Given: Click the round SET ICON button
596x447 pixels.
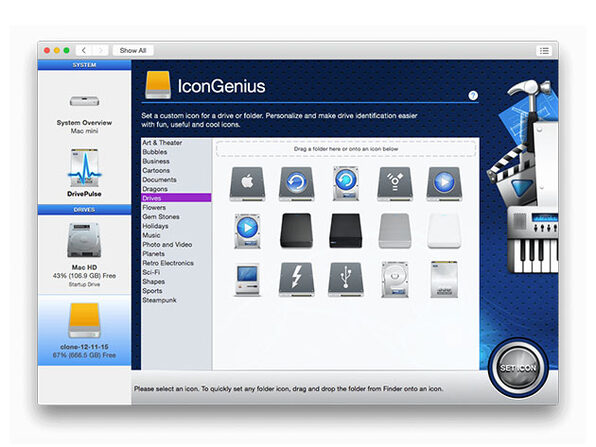Looking at the screenshot, I should [x=518, y=368].
